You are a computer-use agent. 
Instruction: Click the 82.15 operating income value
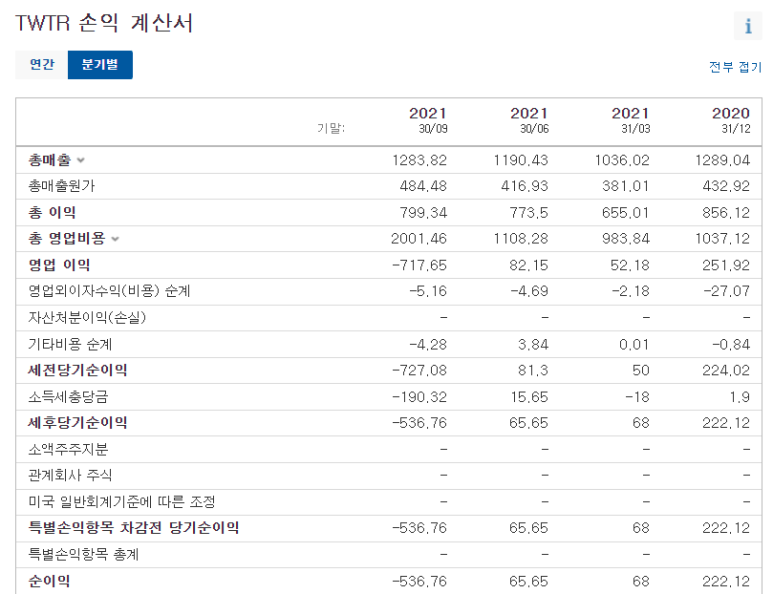pos(529,266)
